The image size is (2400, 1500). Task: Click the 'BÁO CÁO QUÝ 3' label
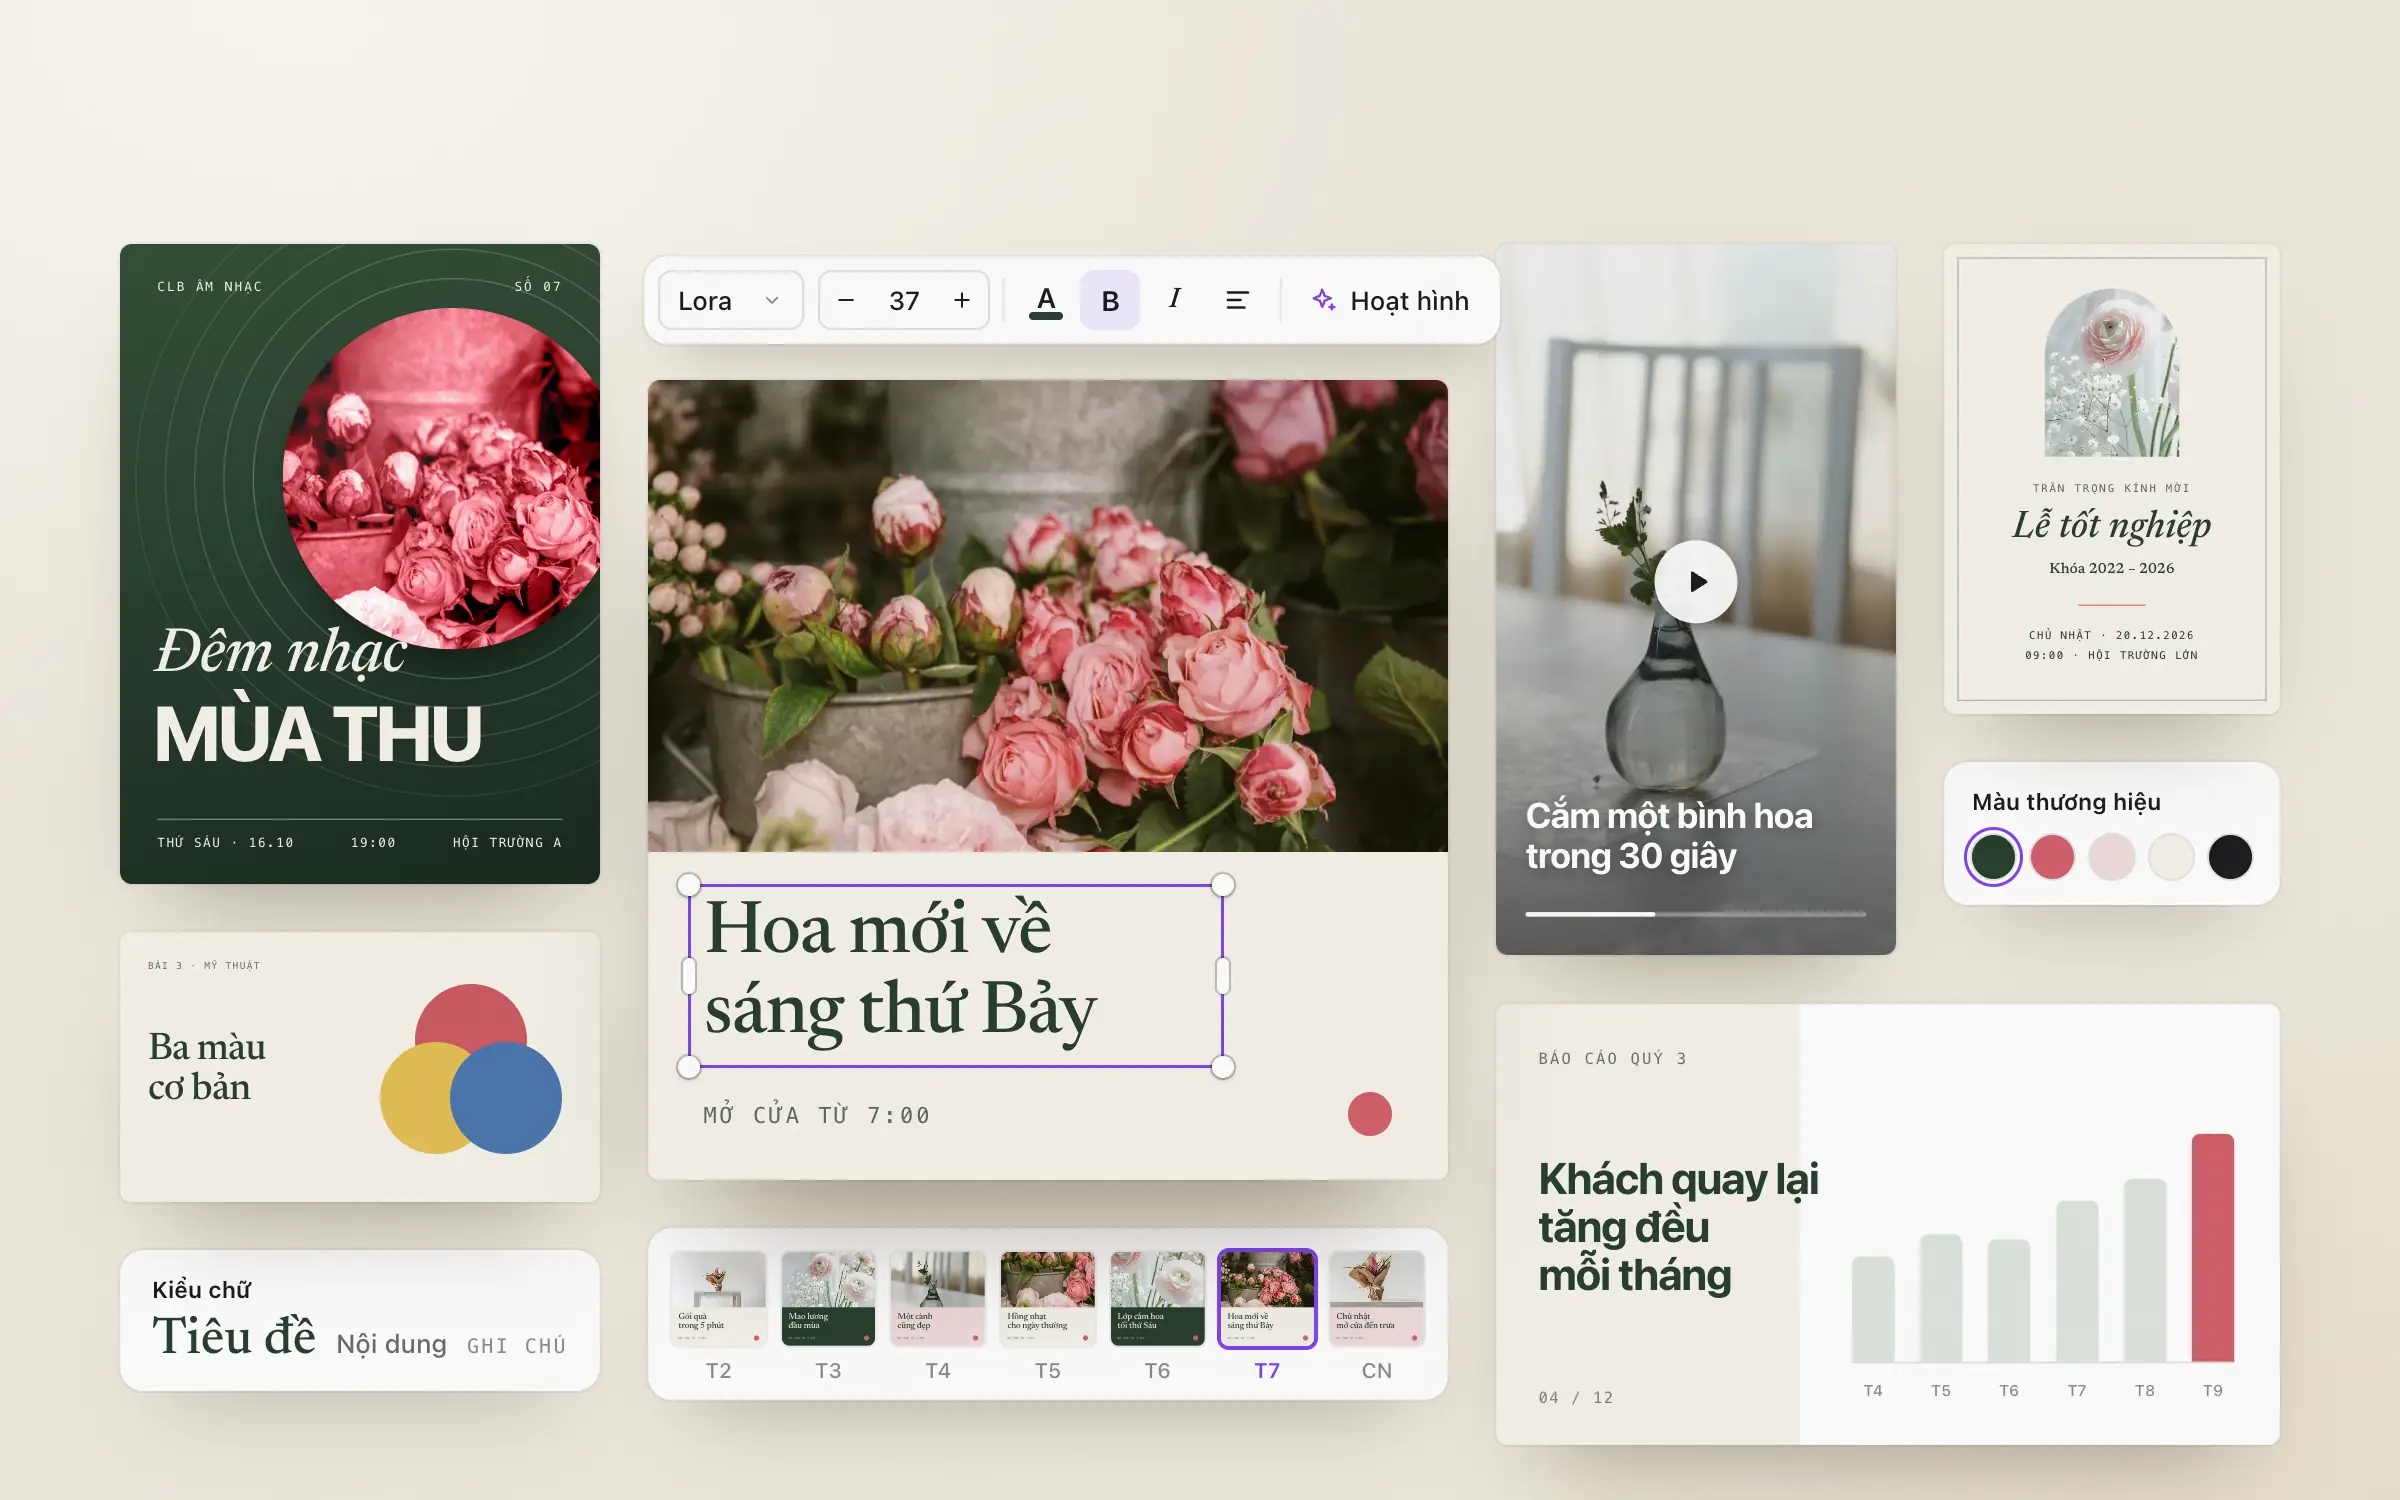(1612, 1058)
